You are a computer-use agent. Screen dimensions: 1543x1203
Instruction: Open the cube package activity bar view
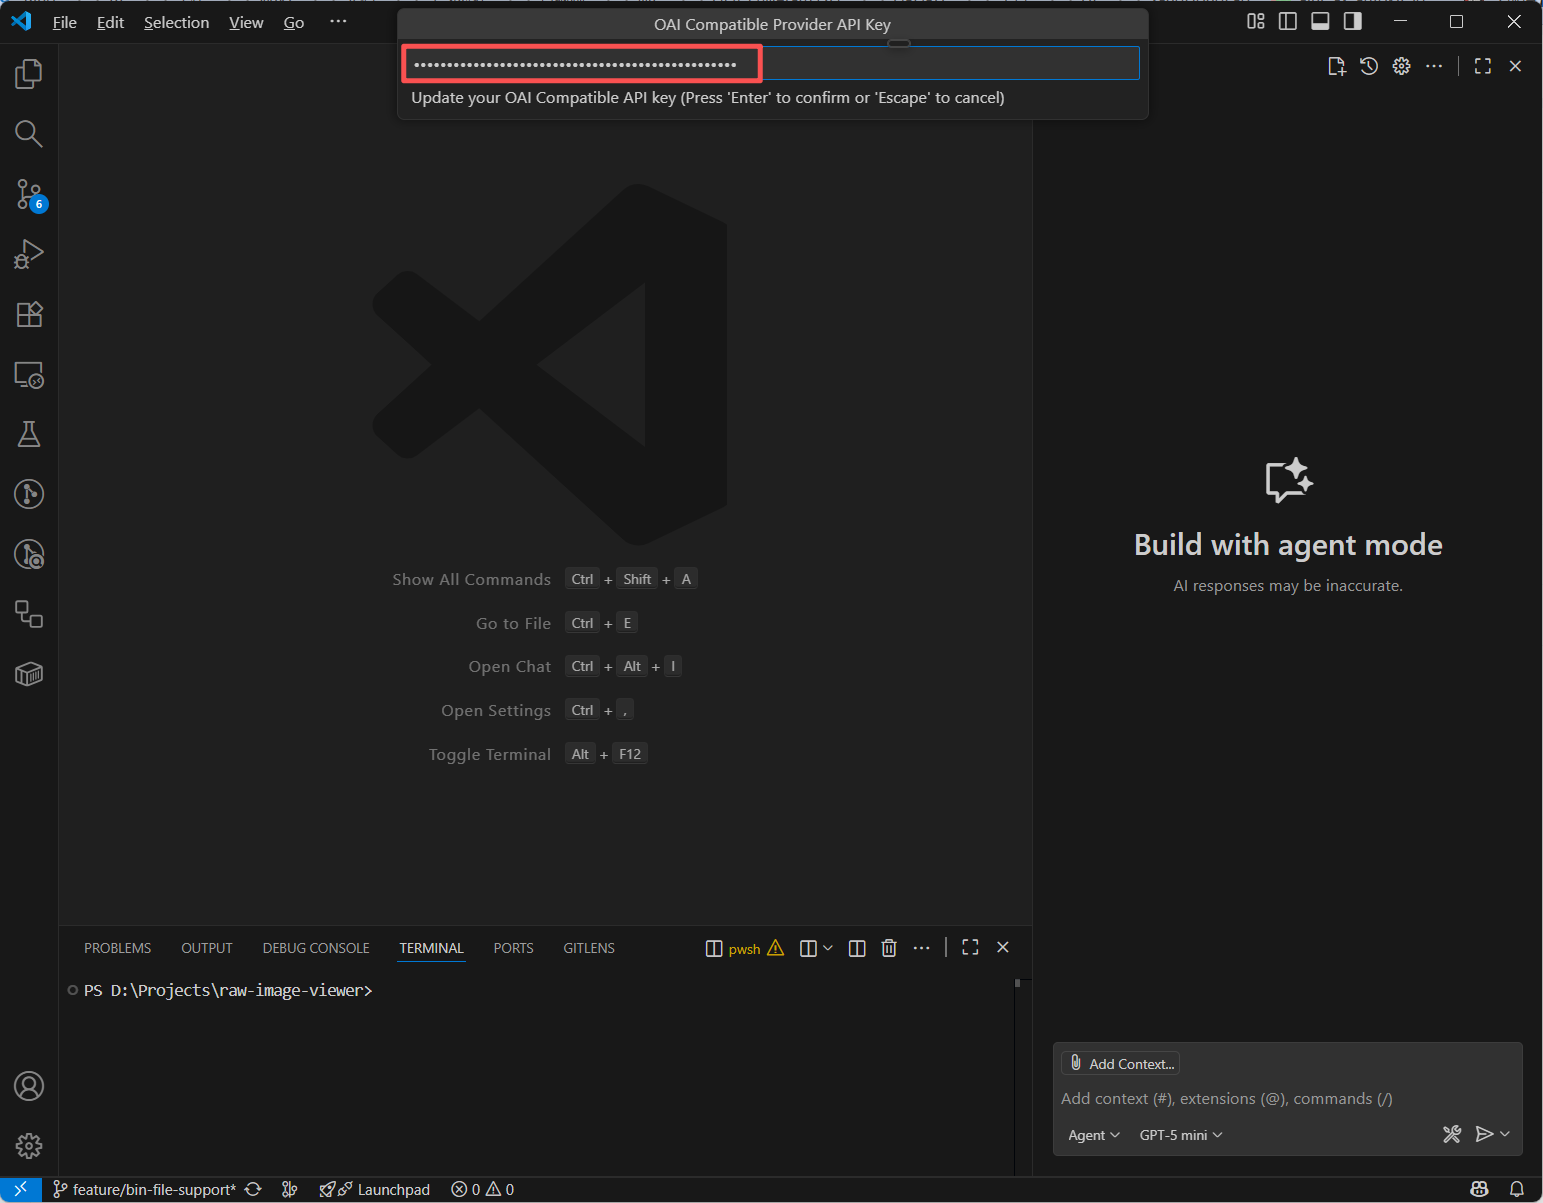point(29,674)
